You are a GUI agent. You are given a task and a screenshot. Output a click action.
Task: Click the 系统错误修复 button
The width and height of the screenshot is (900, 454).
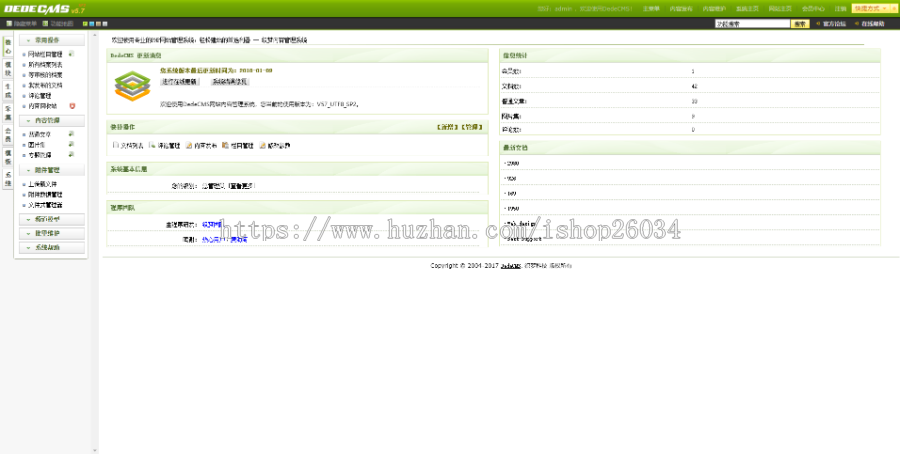(x=230, y=82)
